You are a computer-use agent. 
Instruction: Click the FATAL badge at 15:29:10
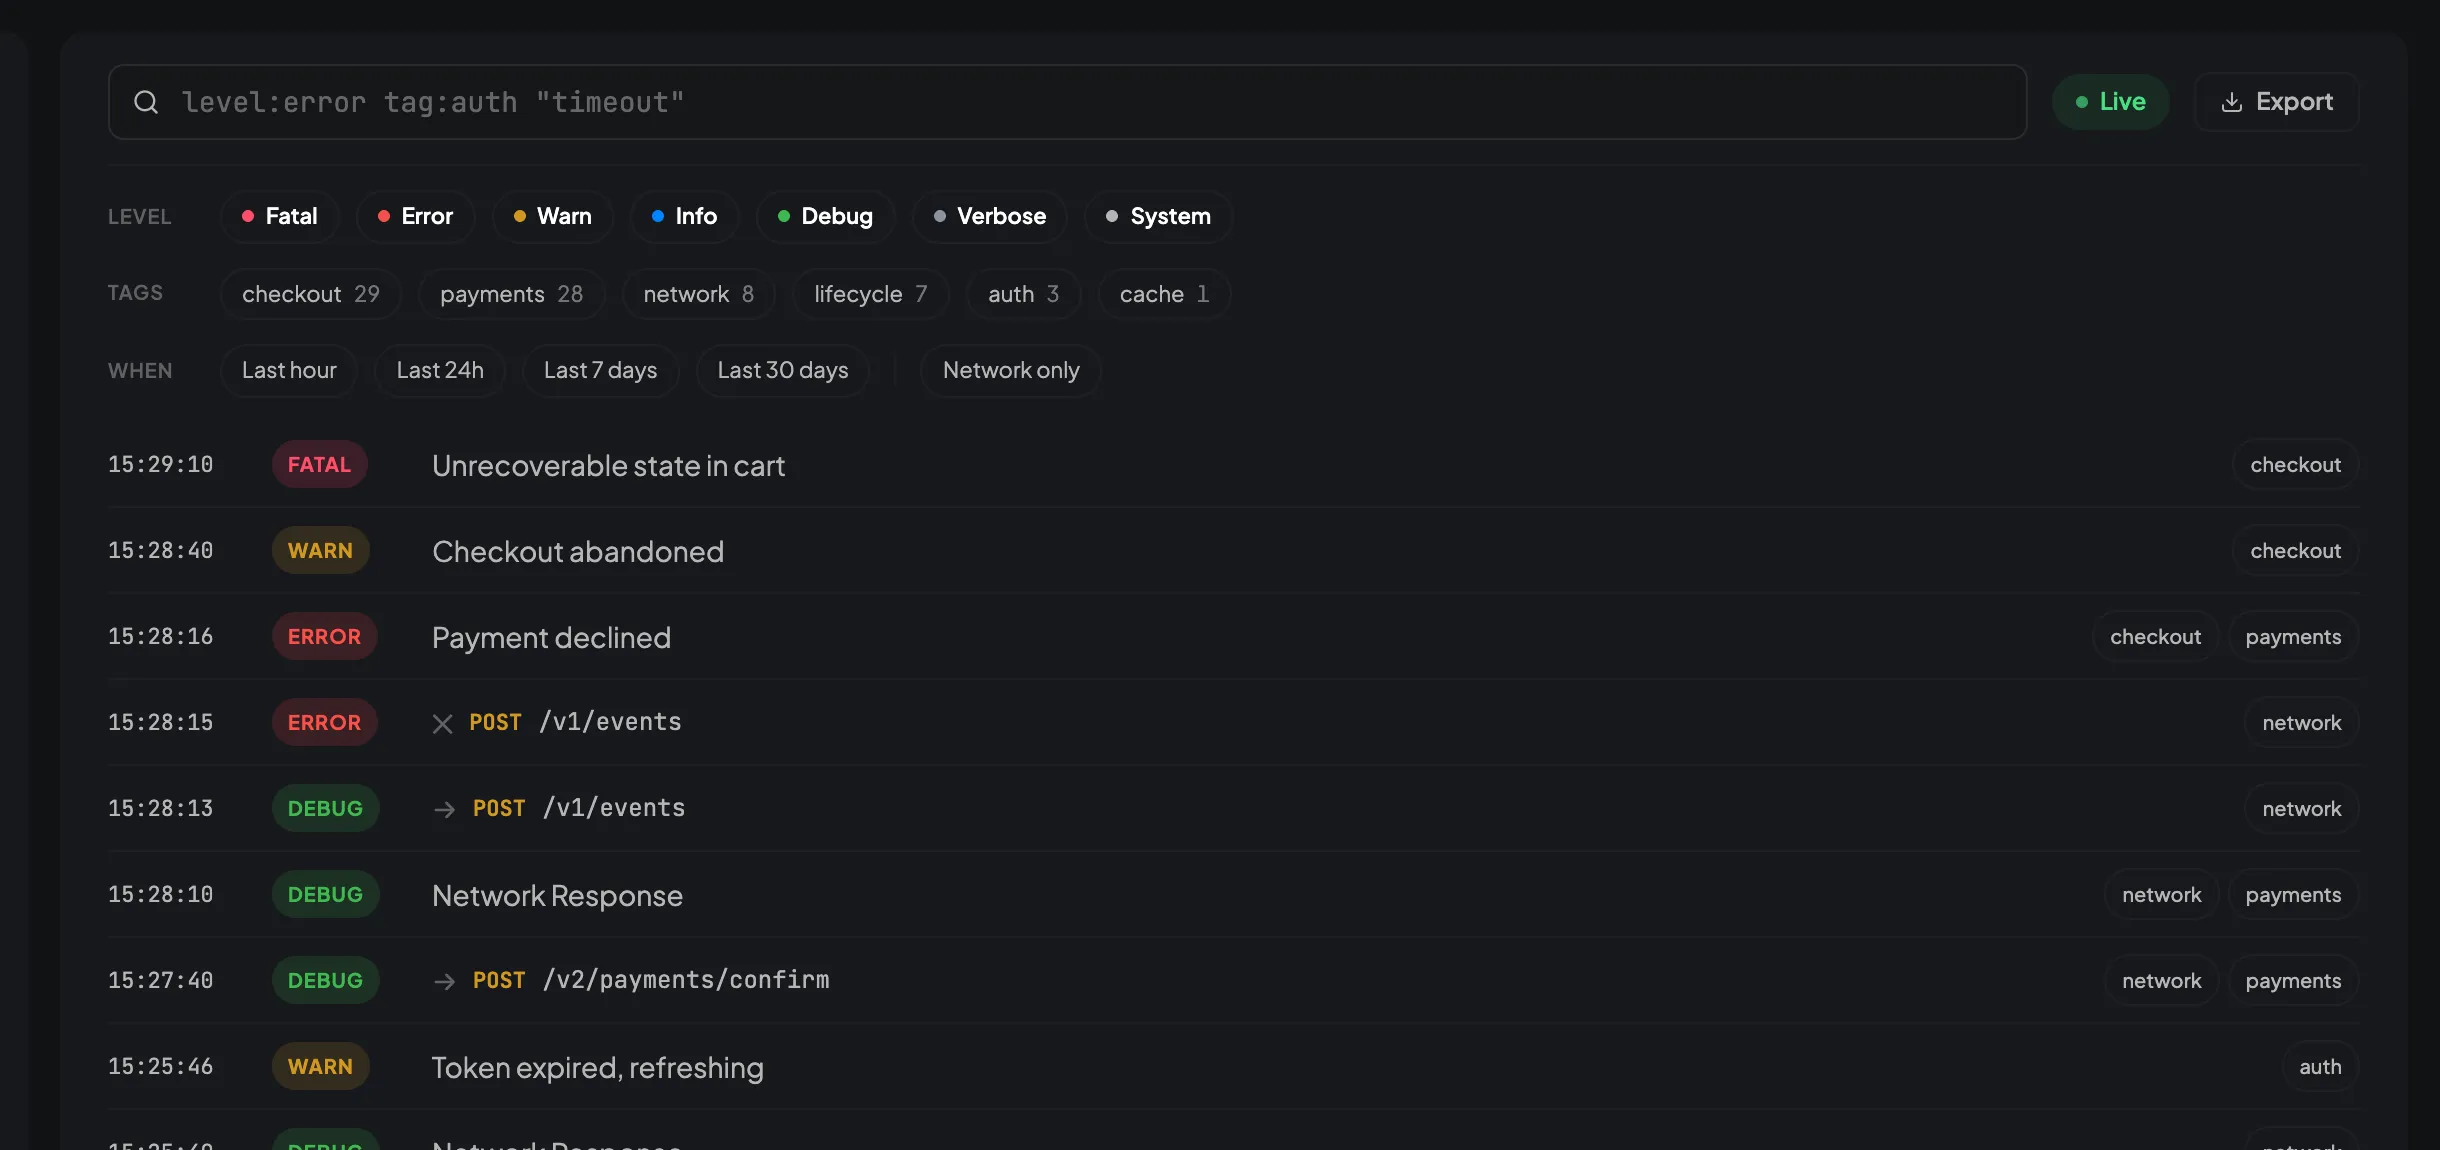(x=320, y=465)
